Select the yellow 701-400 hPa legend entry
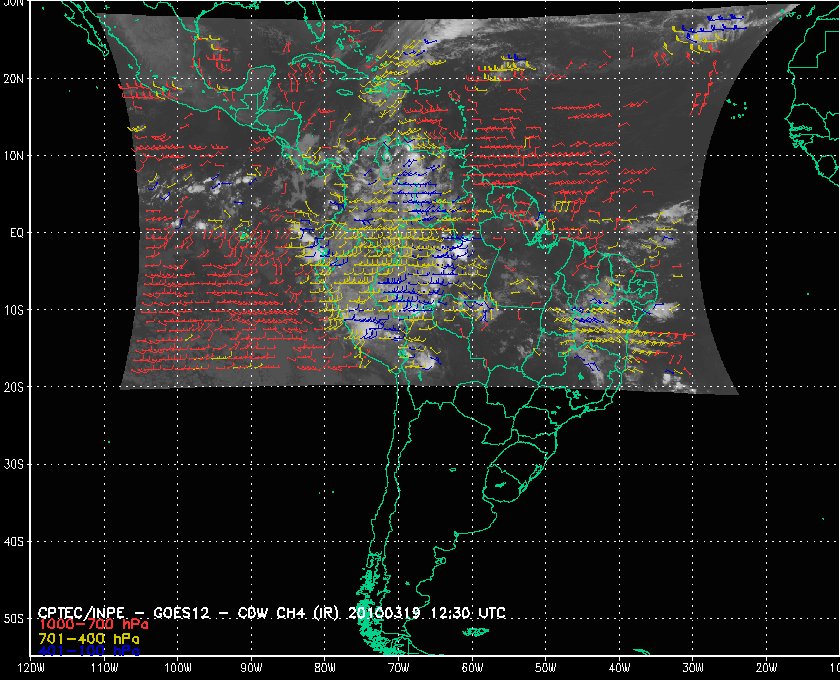This screenshot has width=840, height=680. click(89, 638)
